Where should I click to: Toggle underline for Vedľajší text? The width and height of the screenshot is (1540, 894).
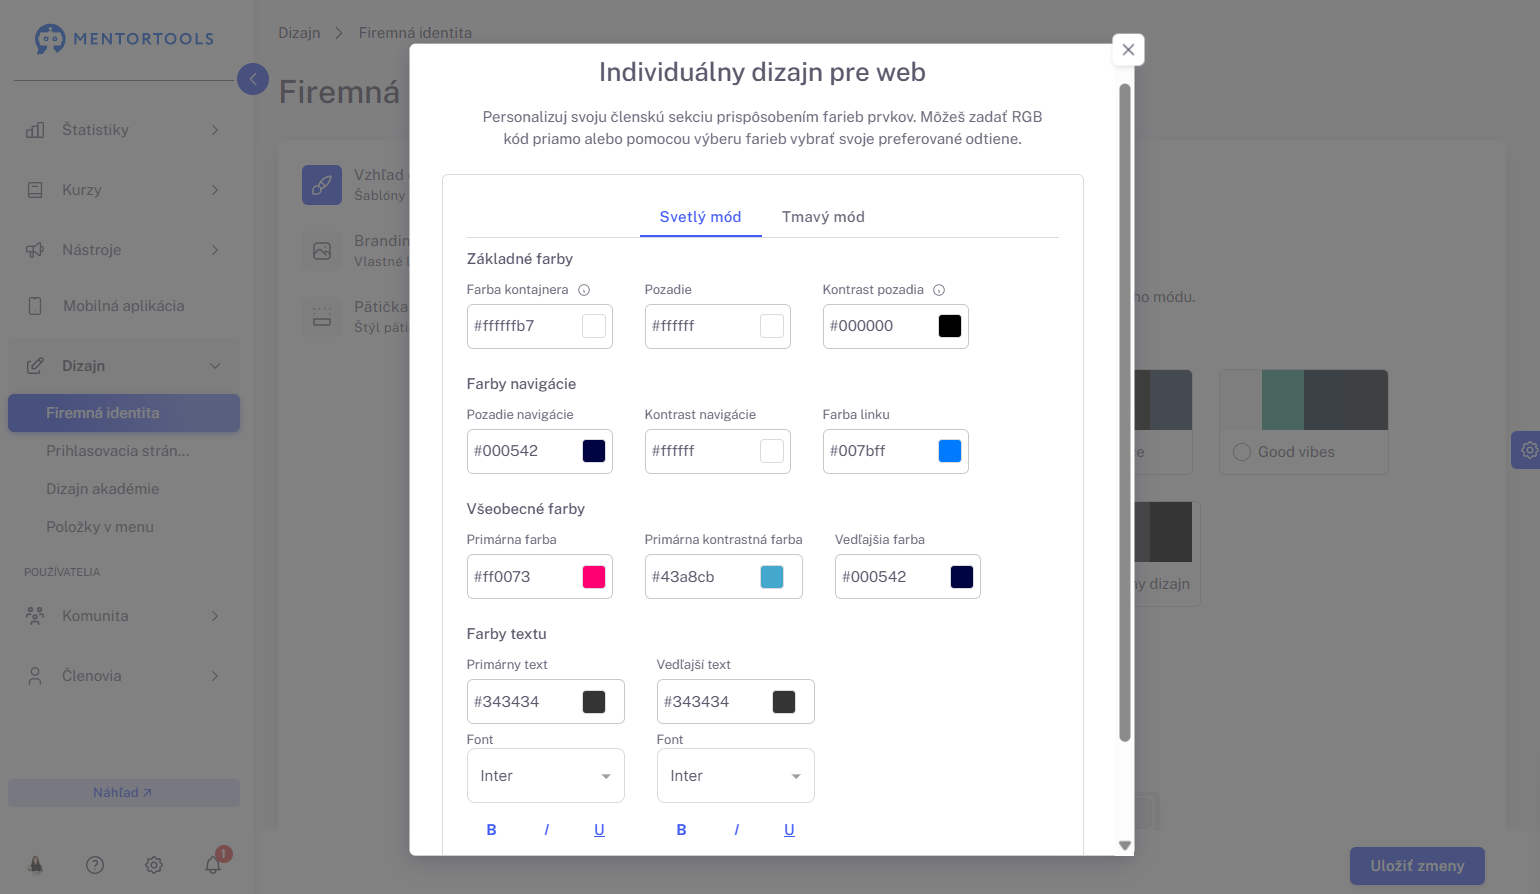[x=789, y=830]
